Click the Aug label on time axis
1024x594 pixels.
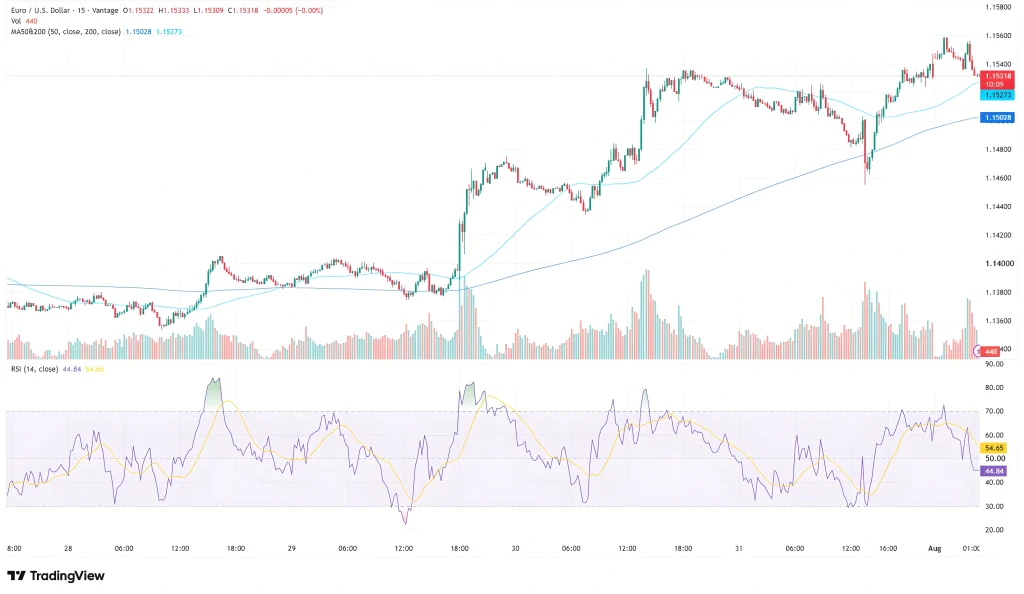click(x=935, y=548)
